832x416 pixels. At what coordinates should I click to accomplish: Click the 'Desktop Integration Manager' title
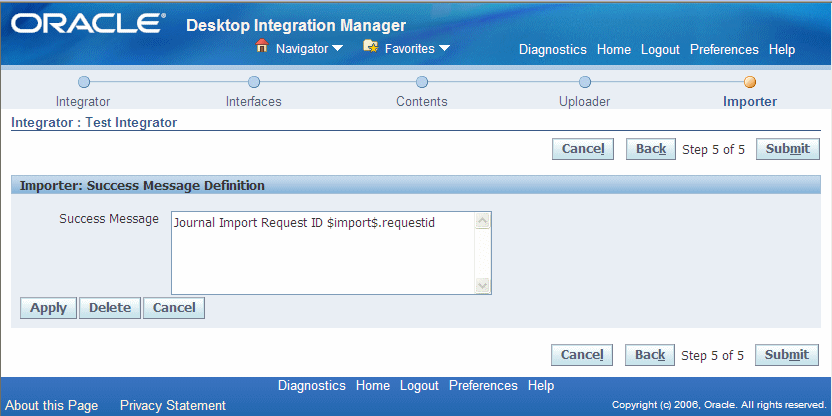coord(296,25)
